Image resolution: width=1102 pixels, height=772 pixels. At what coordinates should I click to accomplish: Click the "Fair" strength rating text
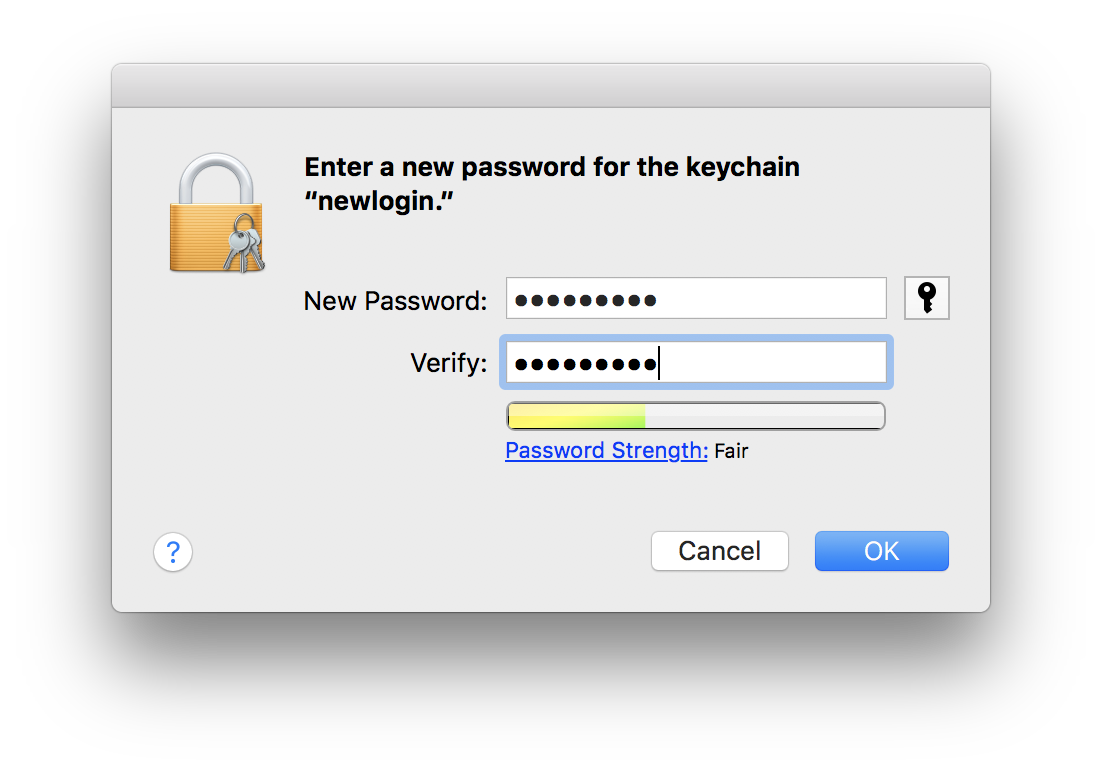731,451
